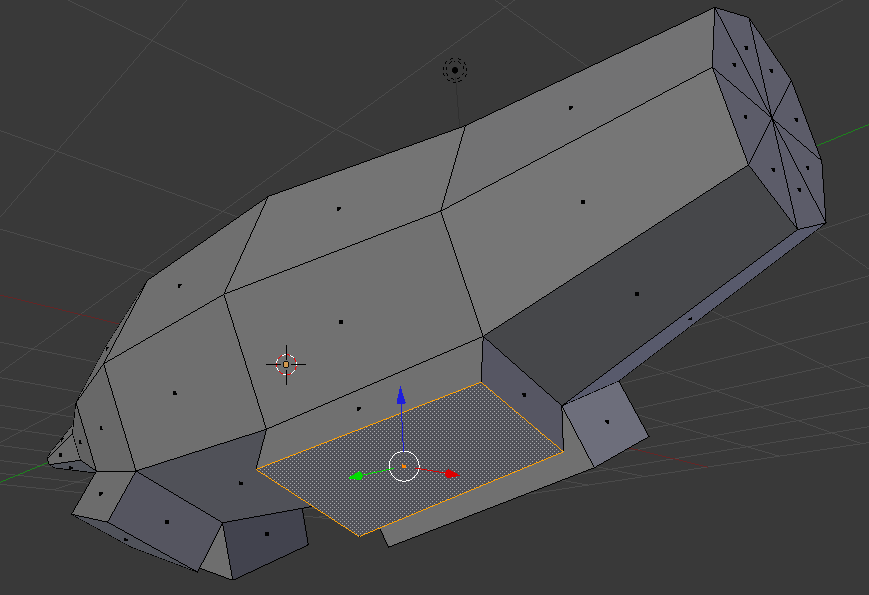869x595 pixels.
Task: Select the lamp object above the mesh
Action: [455, 70]
